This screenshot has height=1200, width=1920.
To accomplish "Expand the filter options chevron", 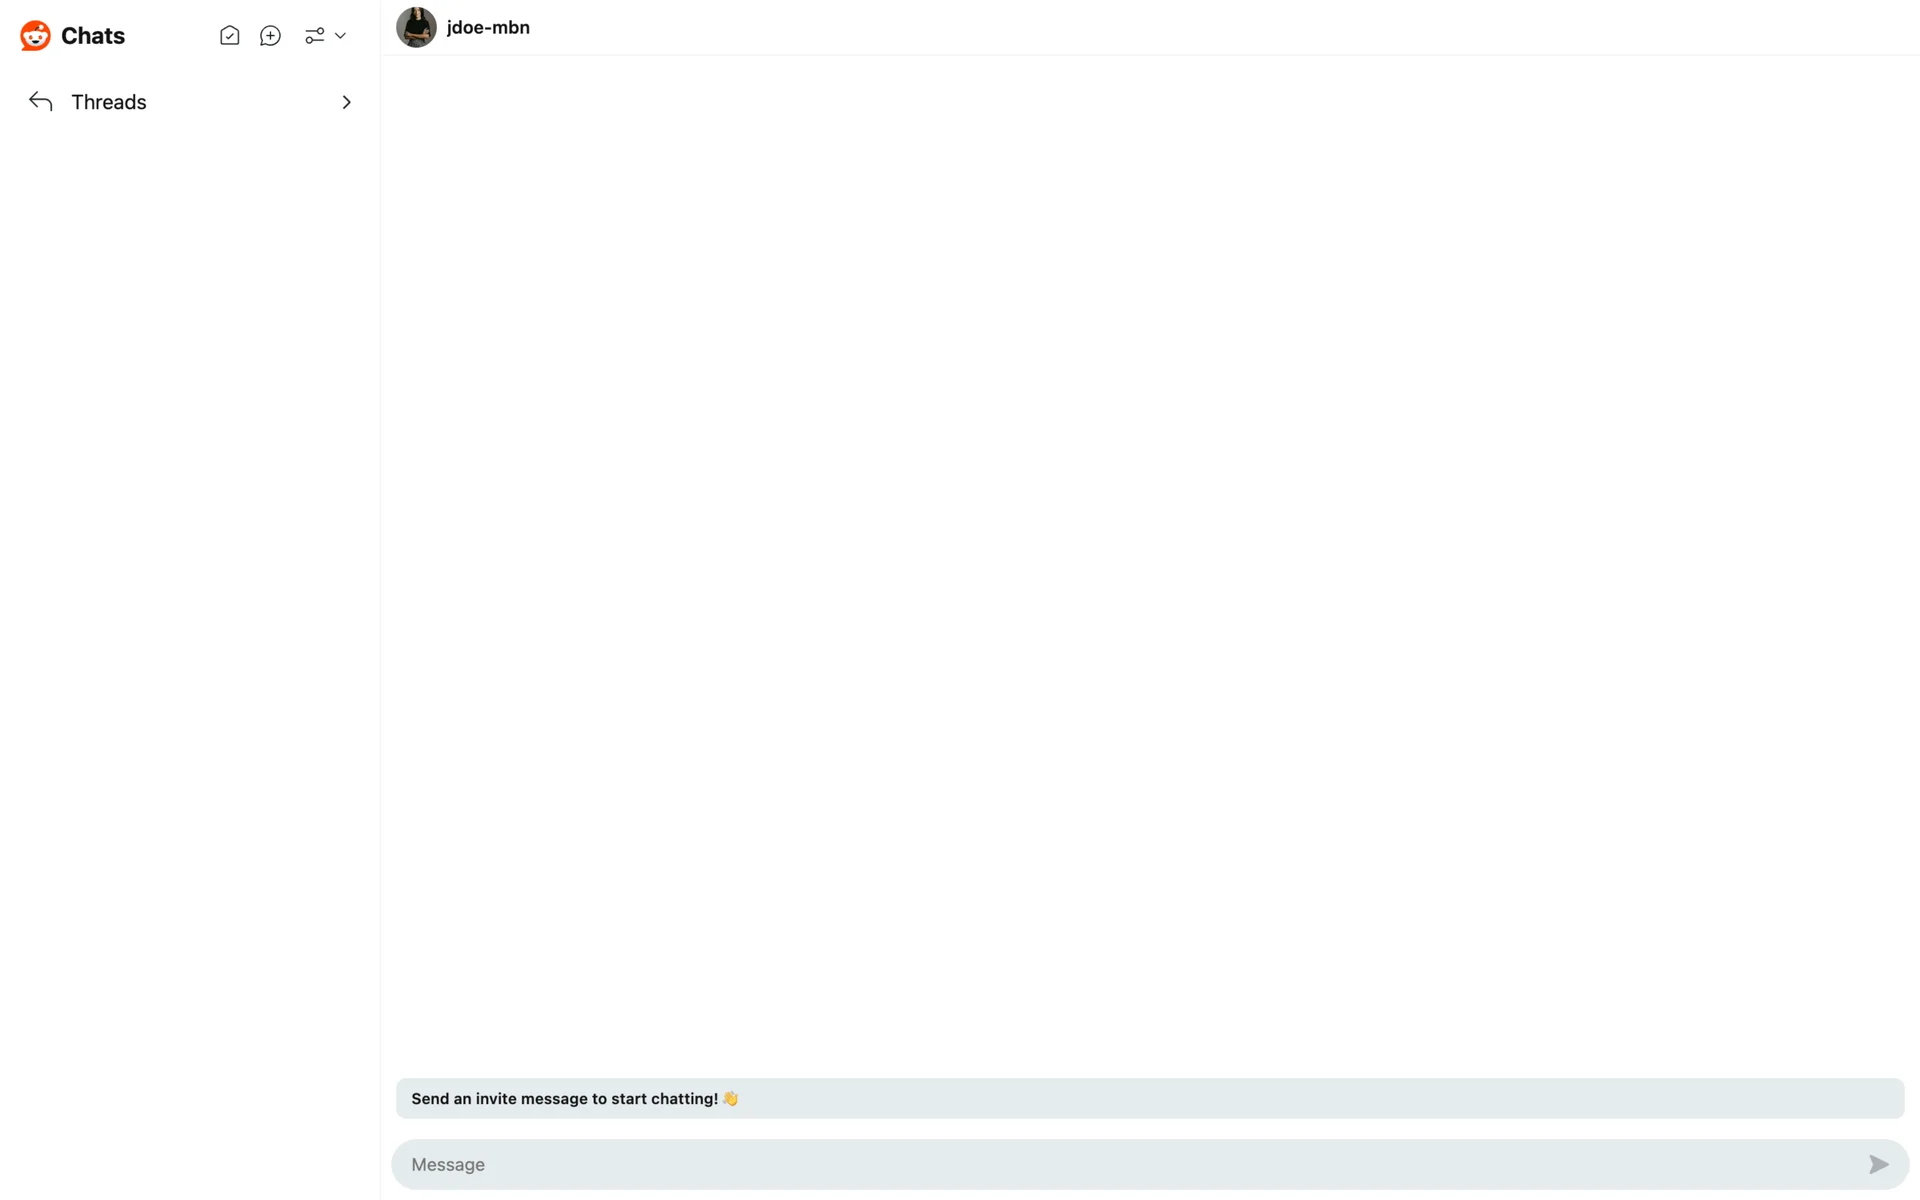I will (340, 36).
